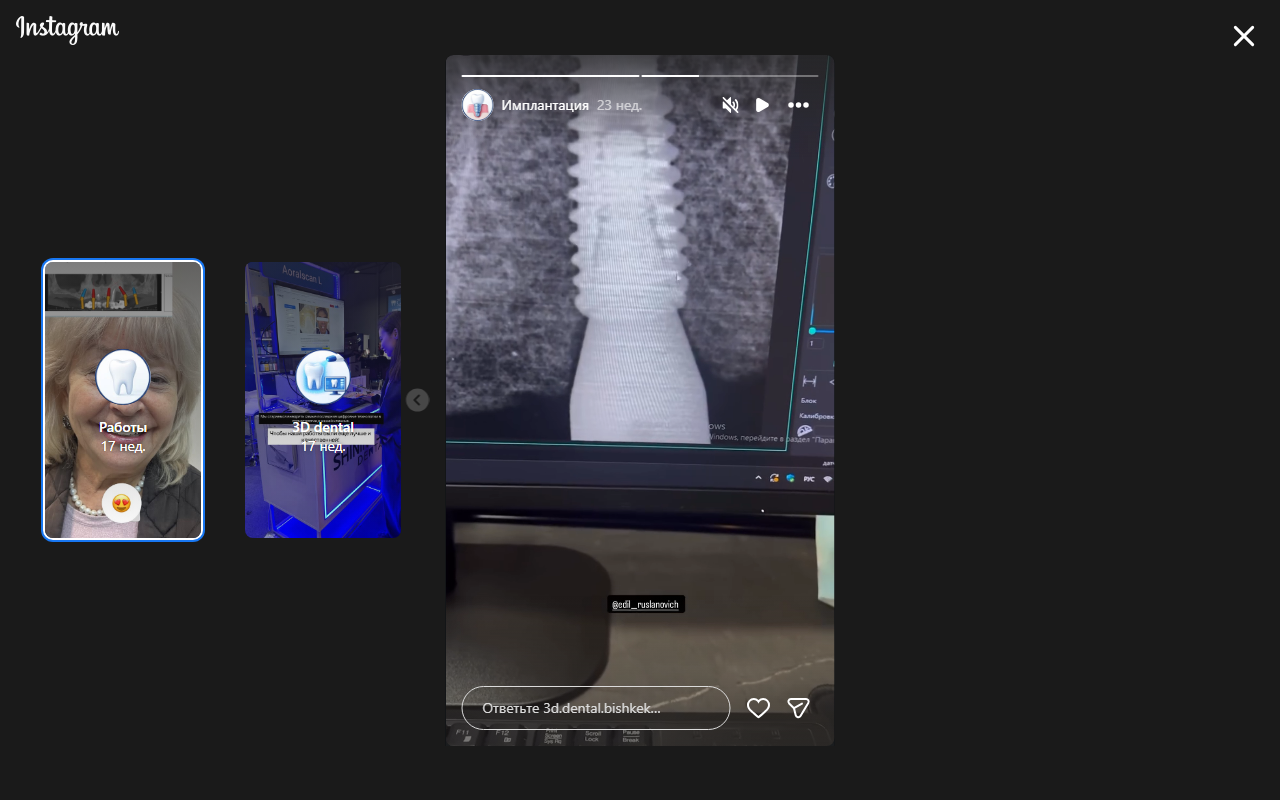Share the story via Direct message
The height and width of the screenshot is (800, 1280).
click(797, 707)
